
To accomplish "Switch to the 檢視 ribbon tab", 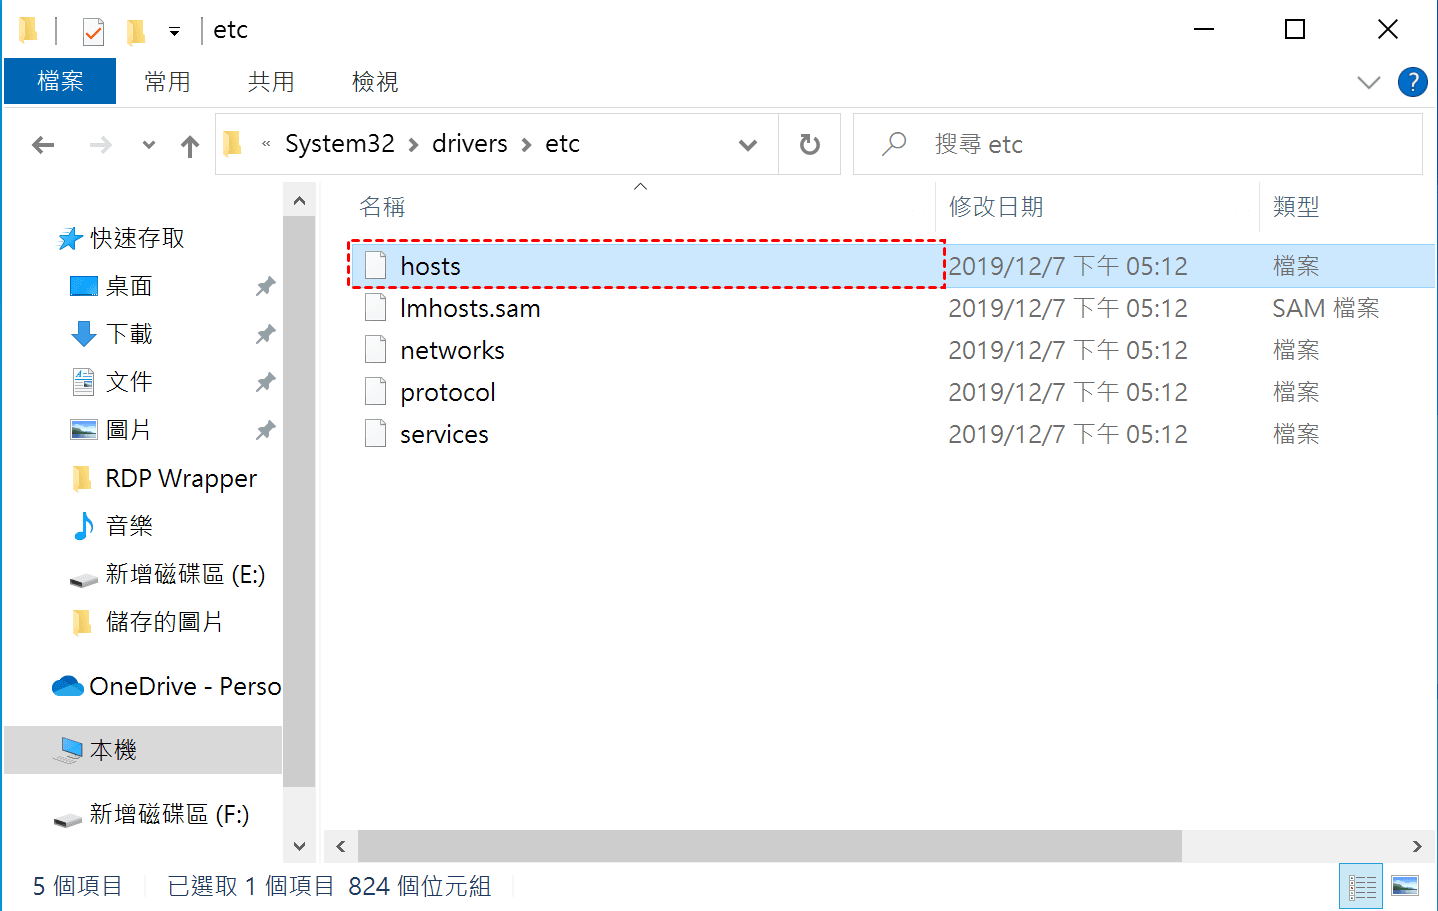I will click(x=375, y=81).
